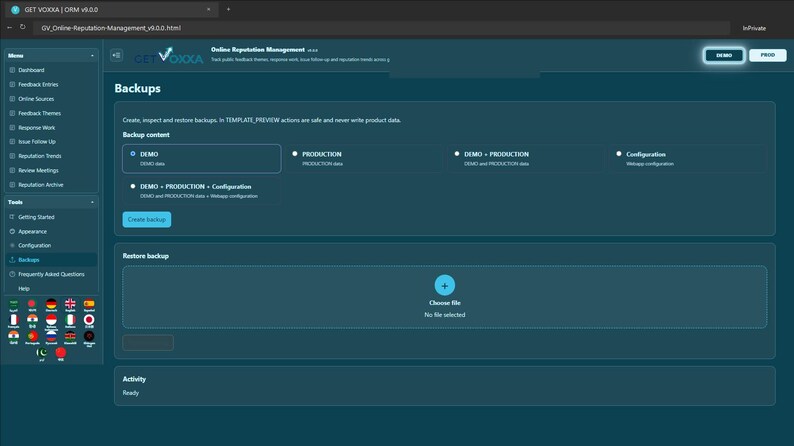Select the PRODUCTION backup content radio

coord(295,154)
